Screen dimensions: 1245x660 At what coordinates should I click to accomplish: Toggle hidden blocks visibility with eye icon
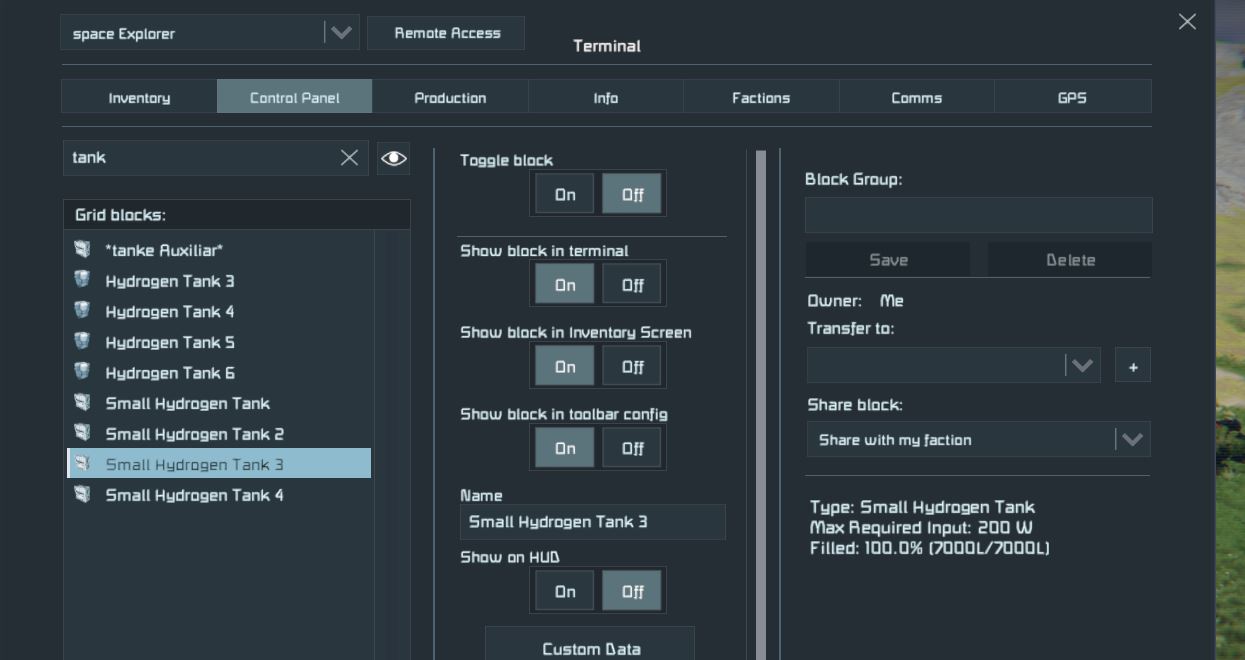pos(394,158)
